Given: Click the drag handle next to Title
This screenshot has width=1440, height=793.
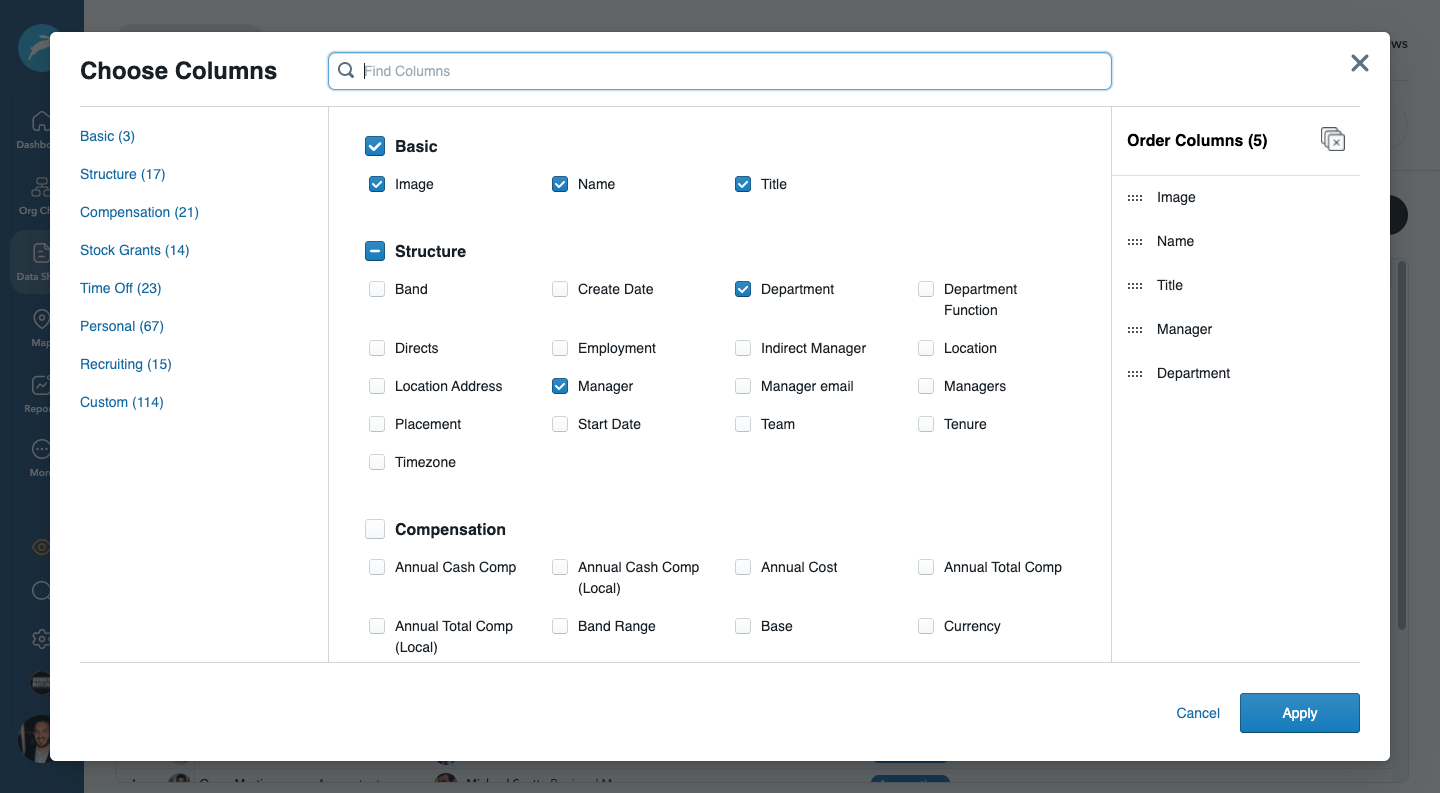Looking at the screenshot, I should coord(1135,286).
